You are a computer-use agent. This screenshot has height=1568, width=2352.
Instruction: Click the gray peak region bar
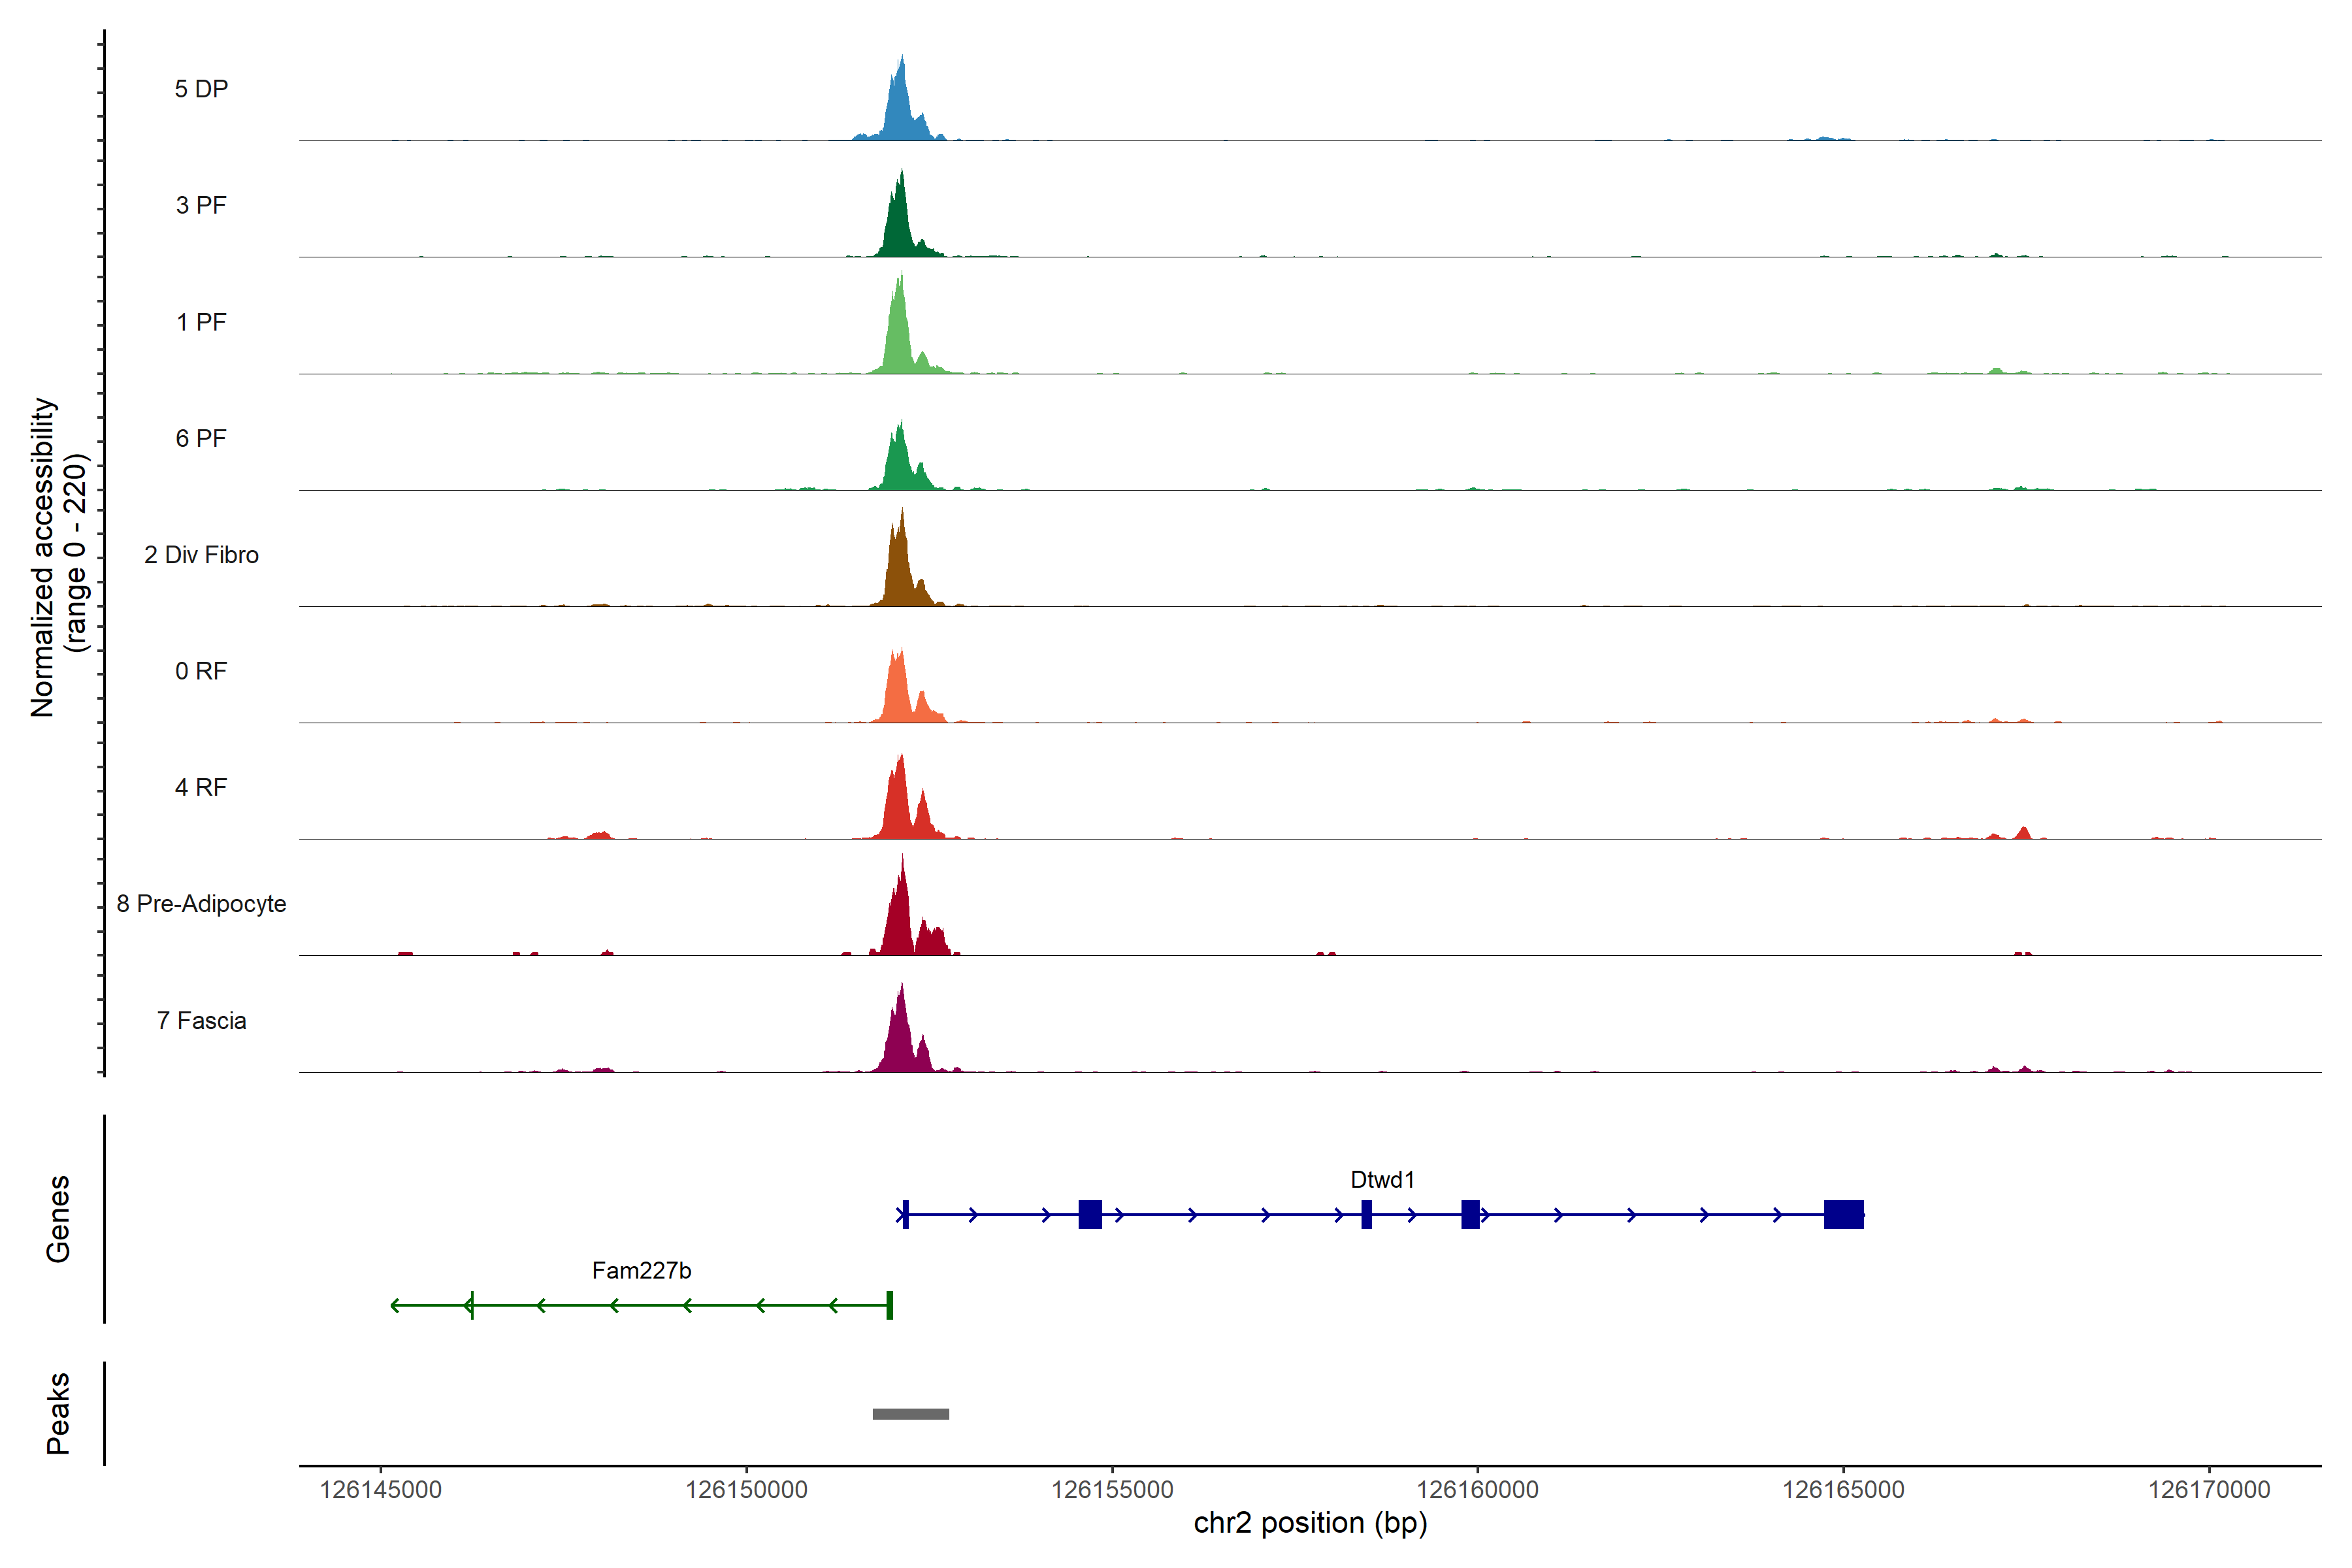tap(910, 1414)
